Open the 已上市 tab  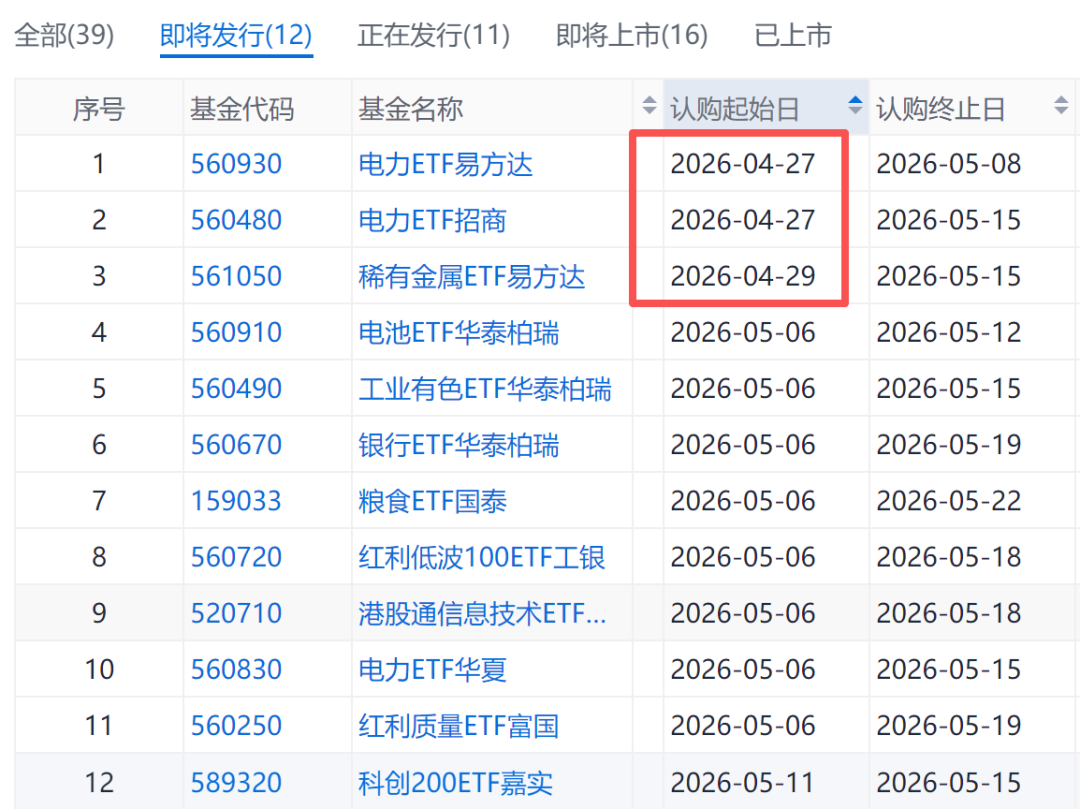tap(793, 34)
